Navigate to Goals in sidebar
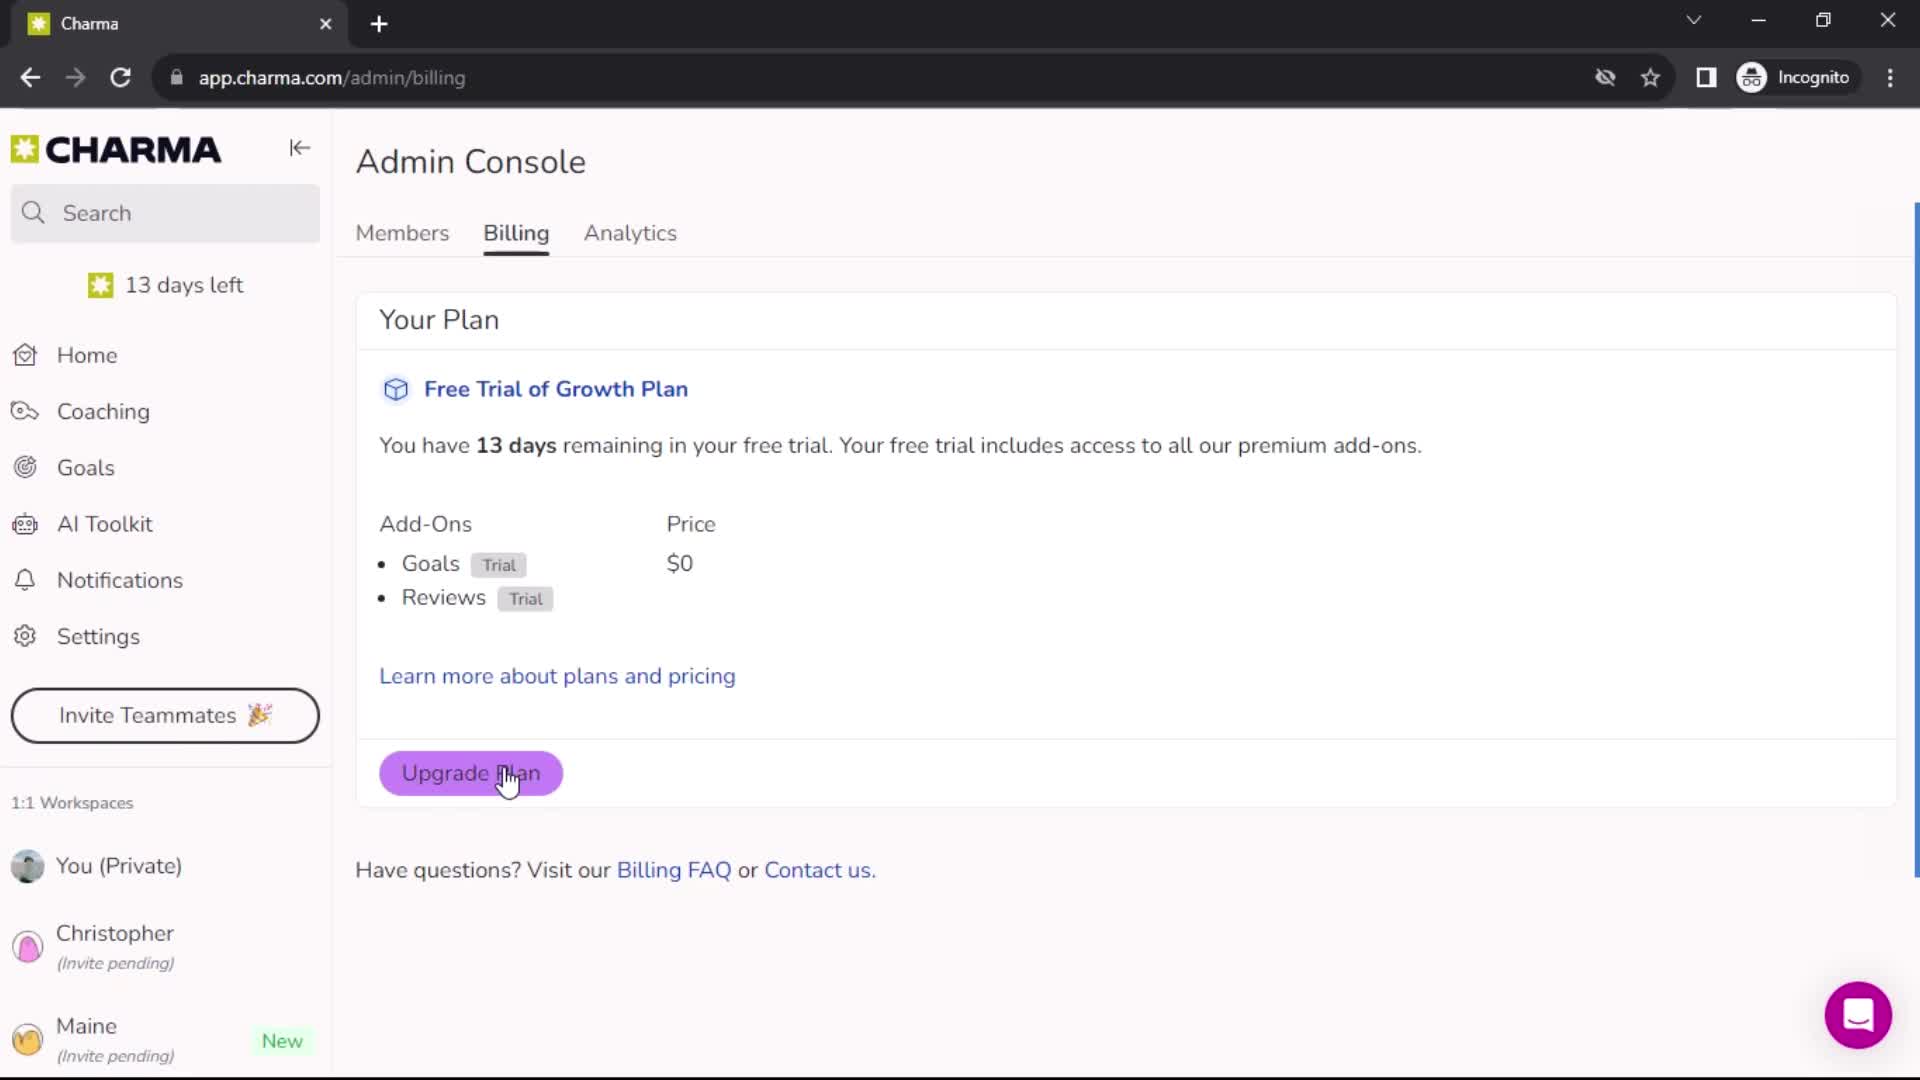 point(84,467)
